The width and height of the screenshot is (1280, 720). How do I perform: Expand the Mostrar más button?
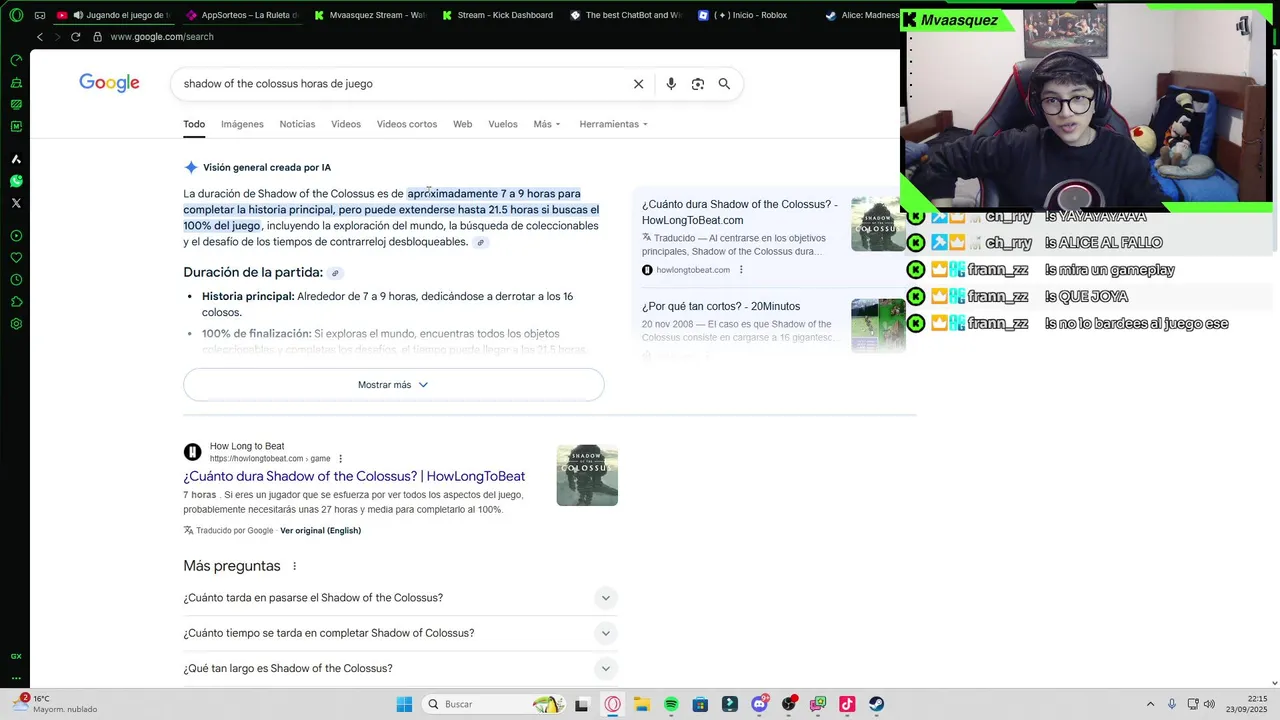coord(393,385)
